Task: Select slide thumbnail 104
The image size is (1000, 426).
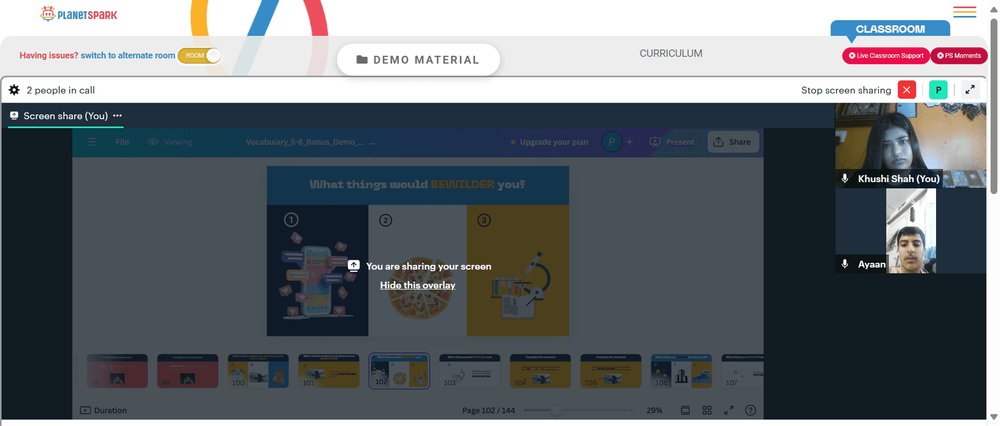Action: click(x=540, y=371)
